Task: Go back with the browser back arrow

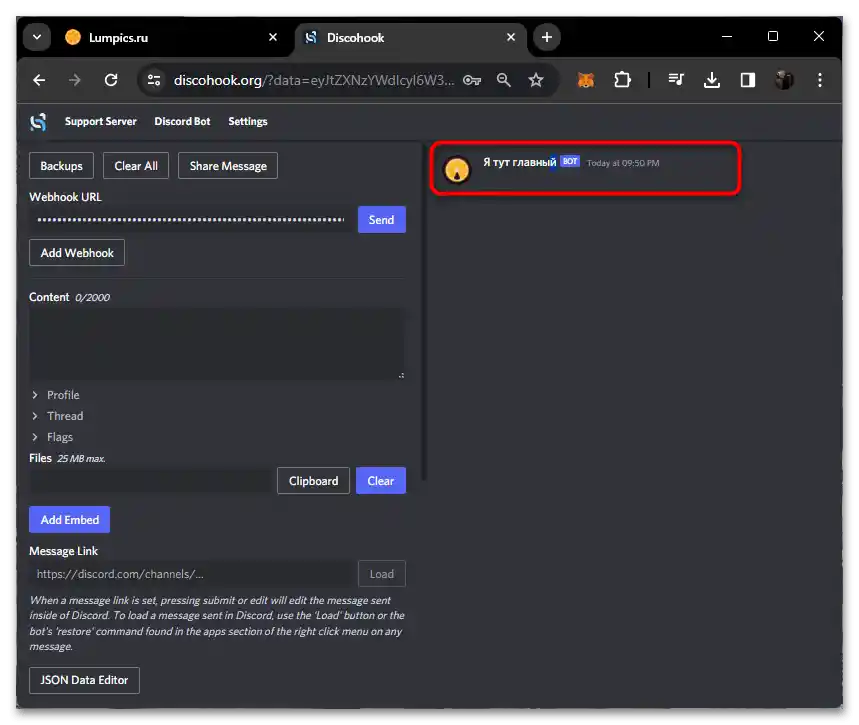Action: [39, 81]
